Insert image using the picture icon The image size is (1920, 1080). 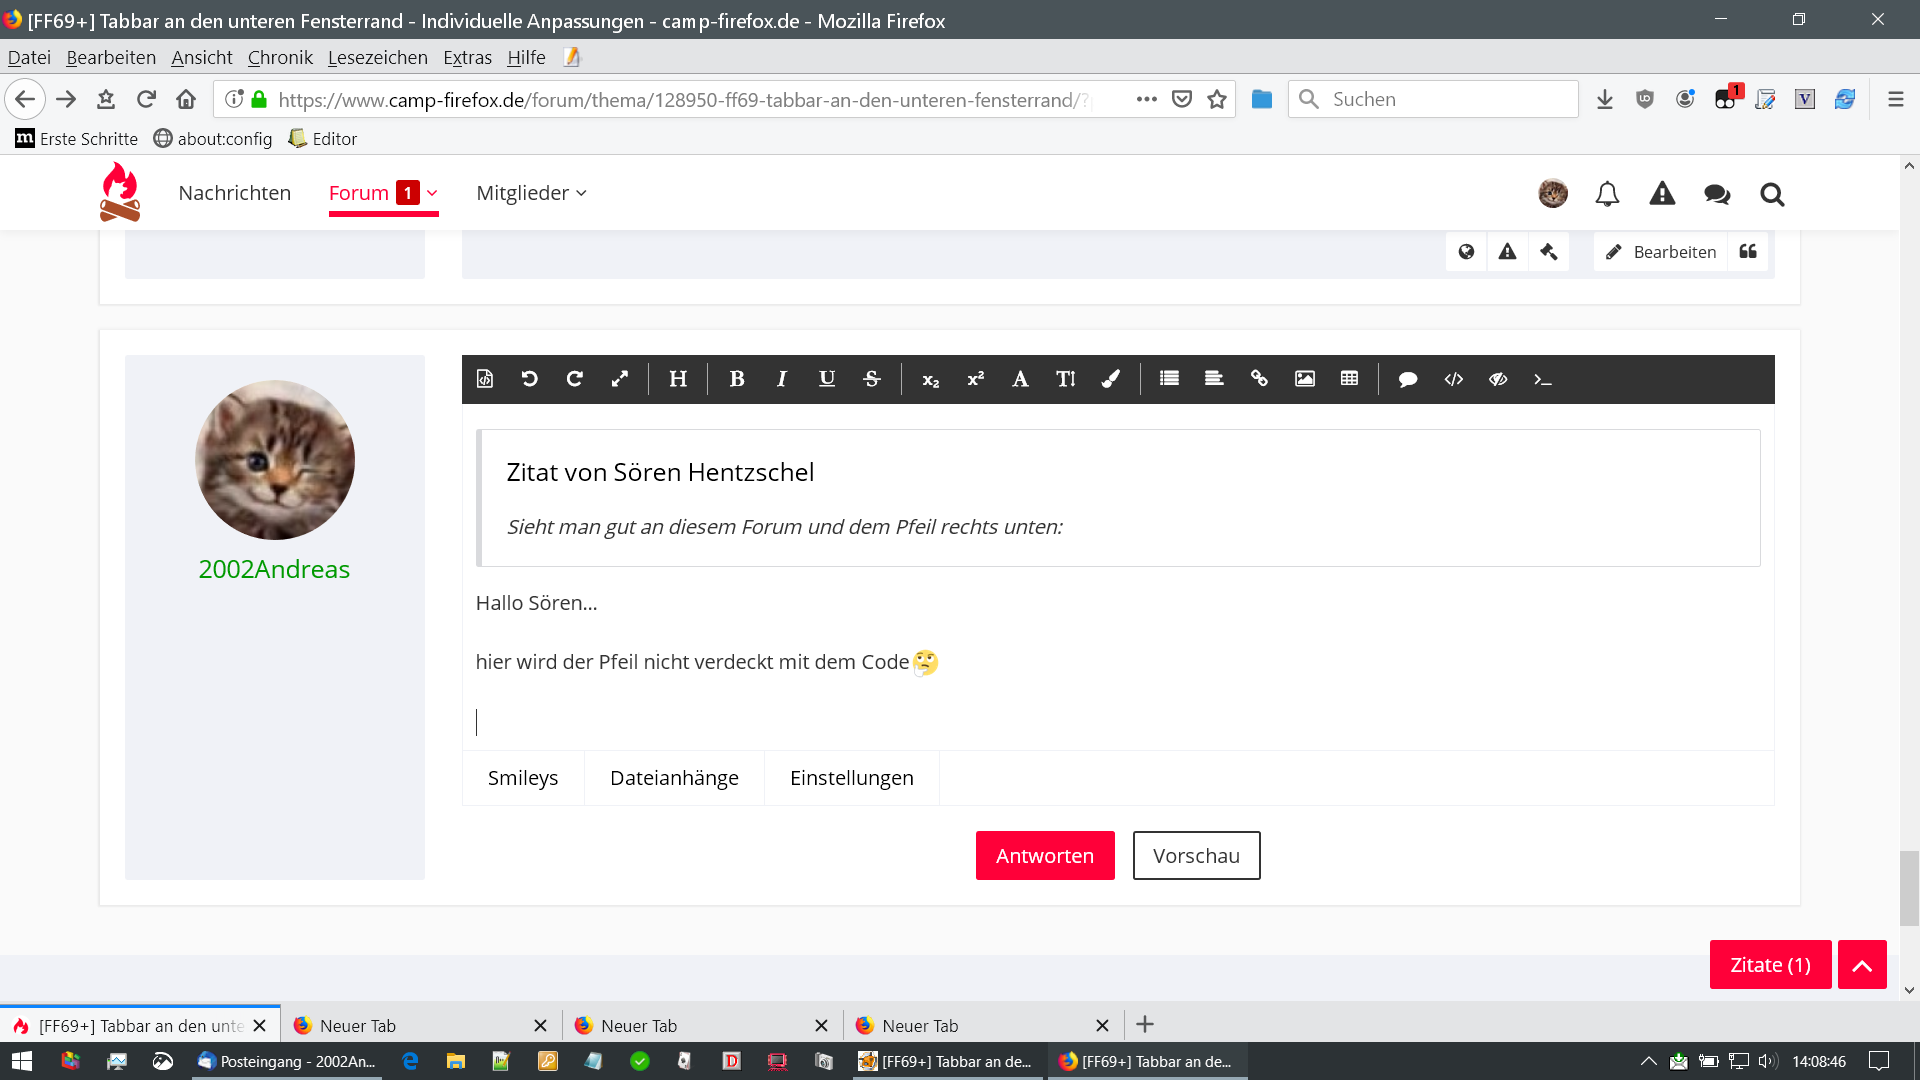(x=1304, y=379)
